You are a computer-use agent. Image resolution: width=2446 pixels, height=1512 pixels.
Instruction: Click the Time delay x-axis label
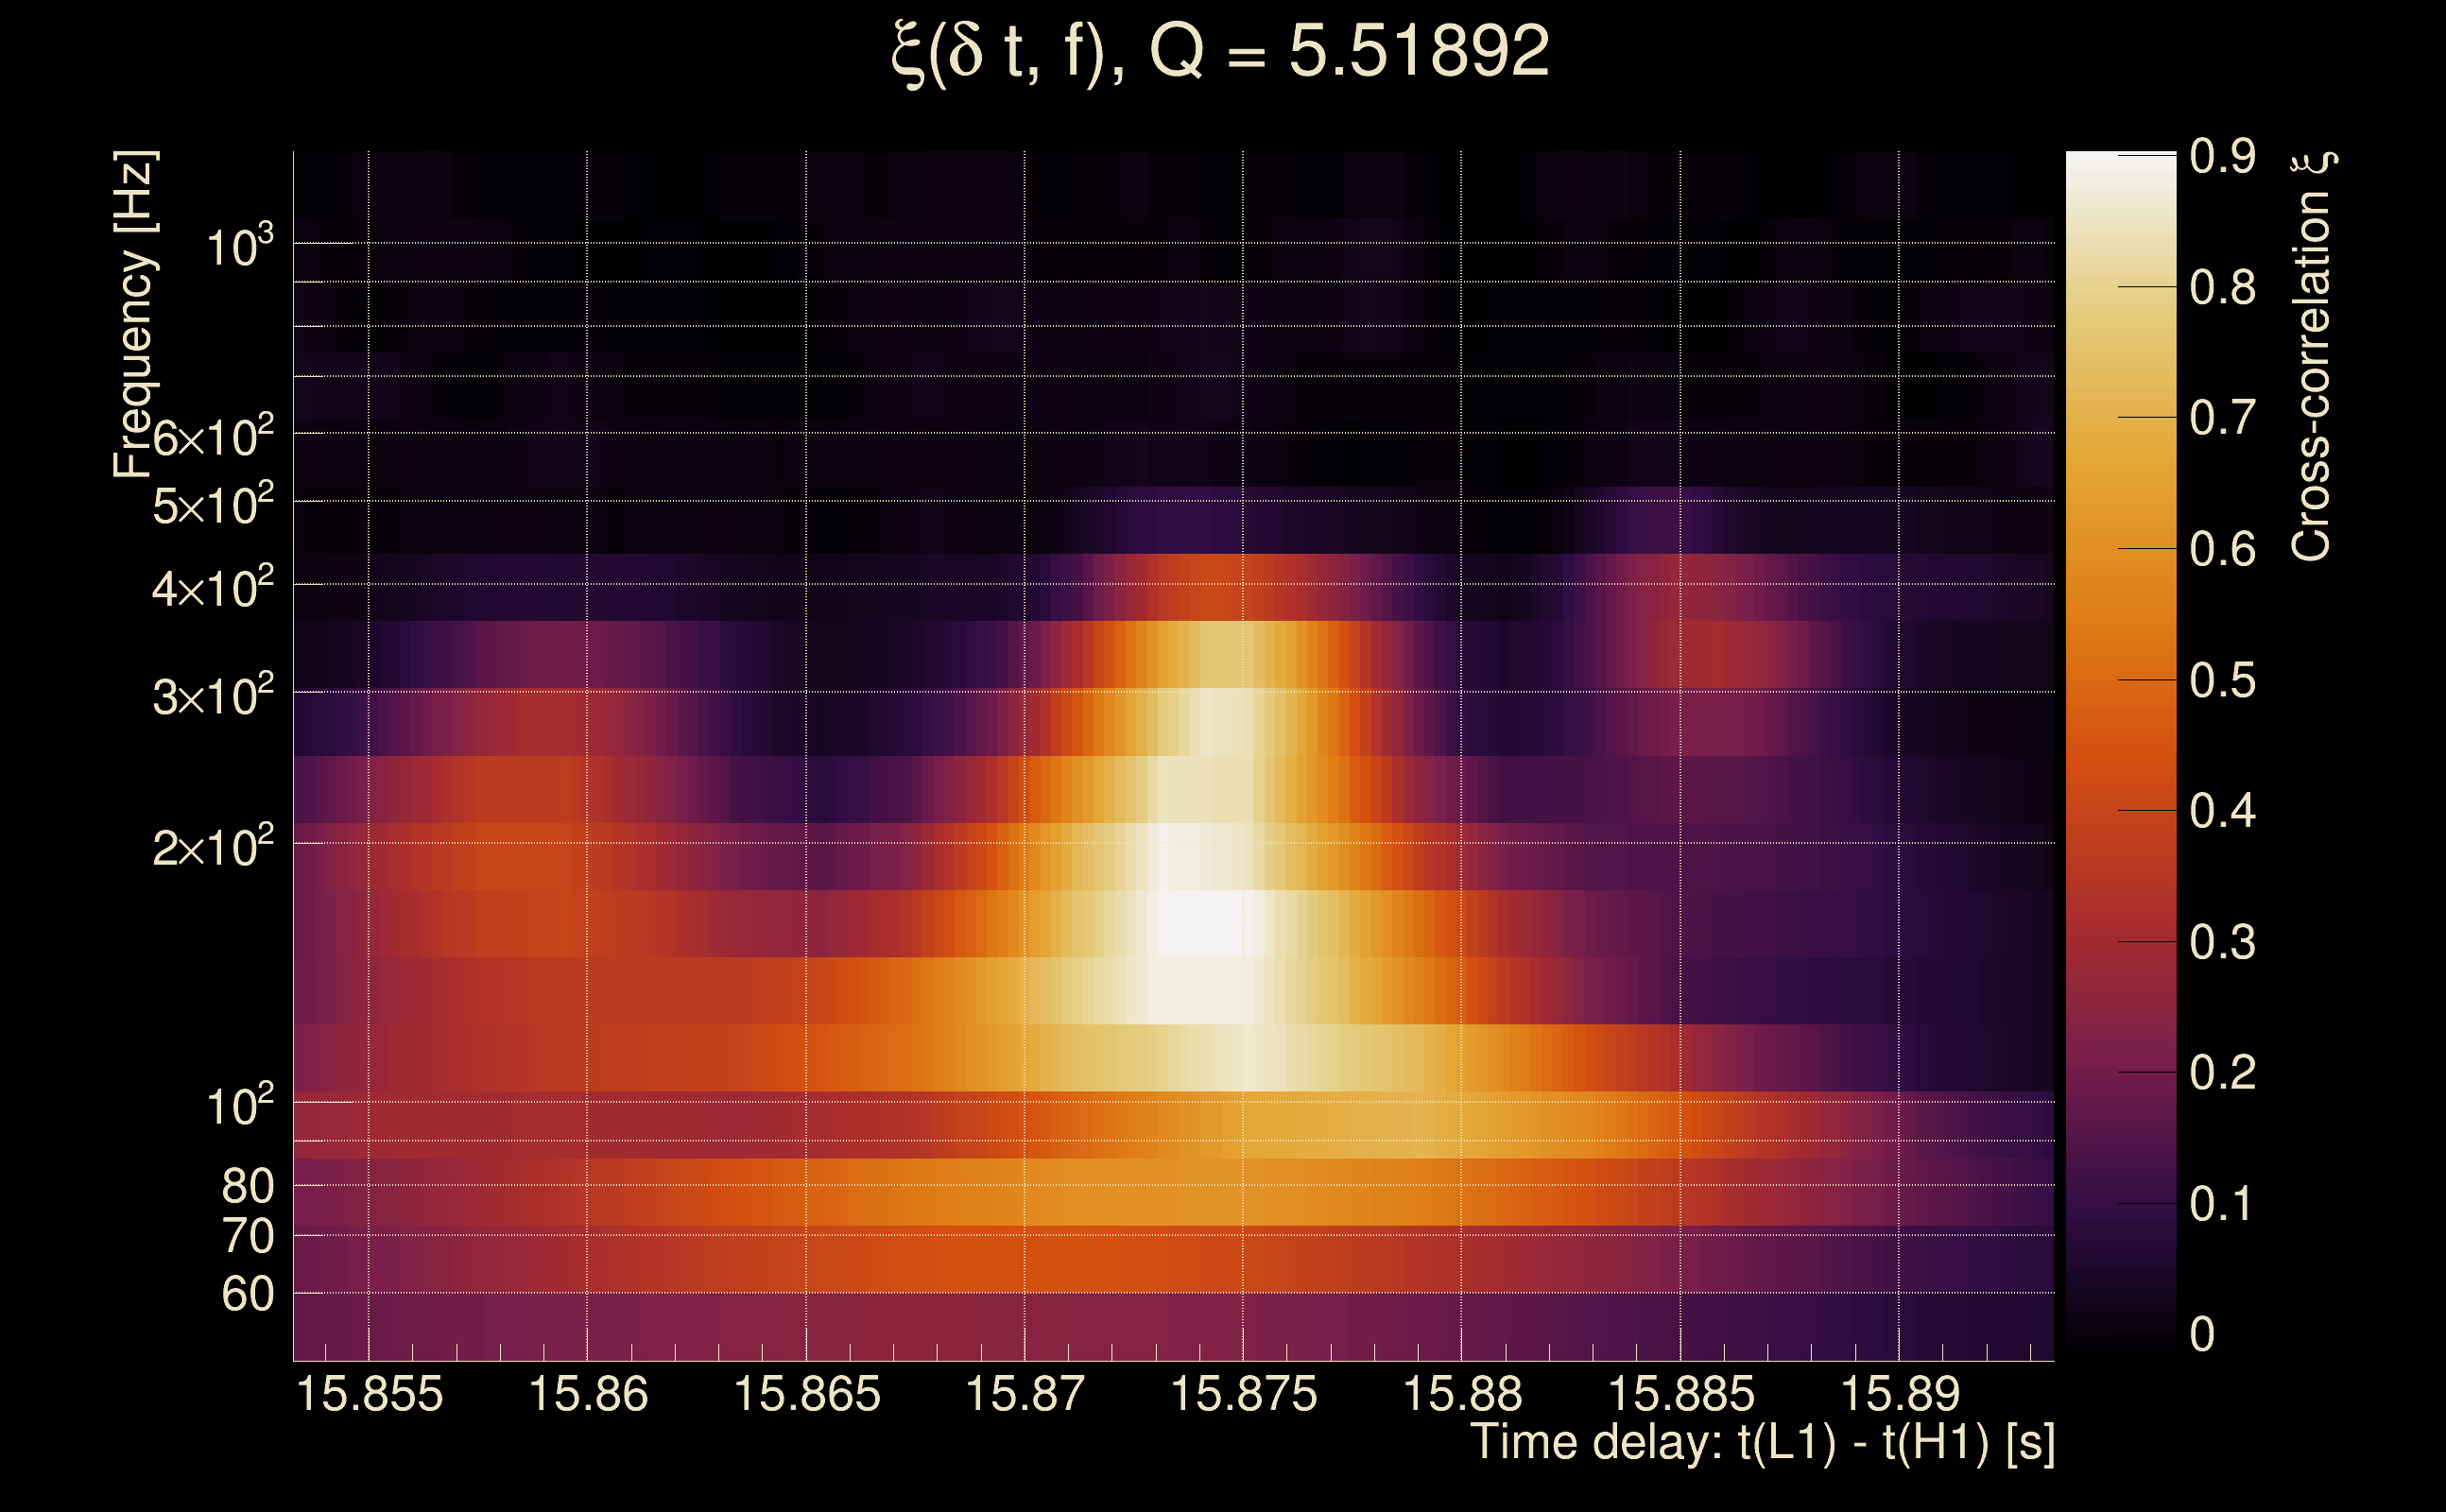[1762, 1443]
